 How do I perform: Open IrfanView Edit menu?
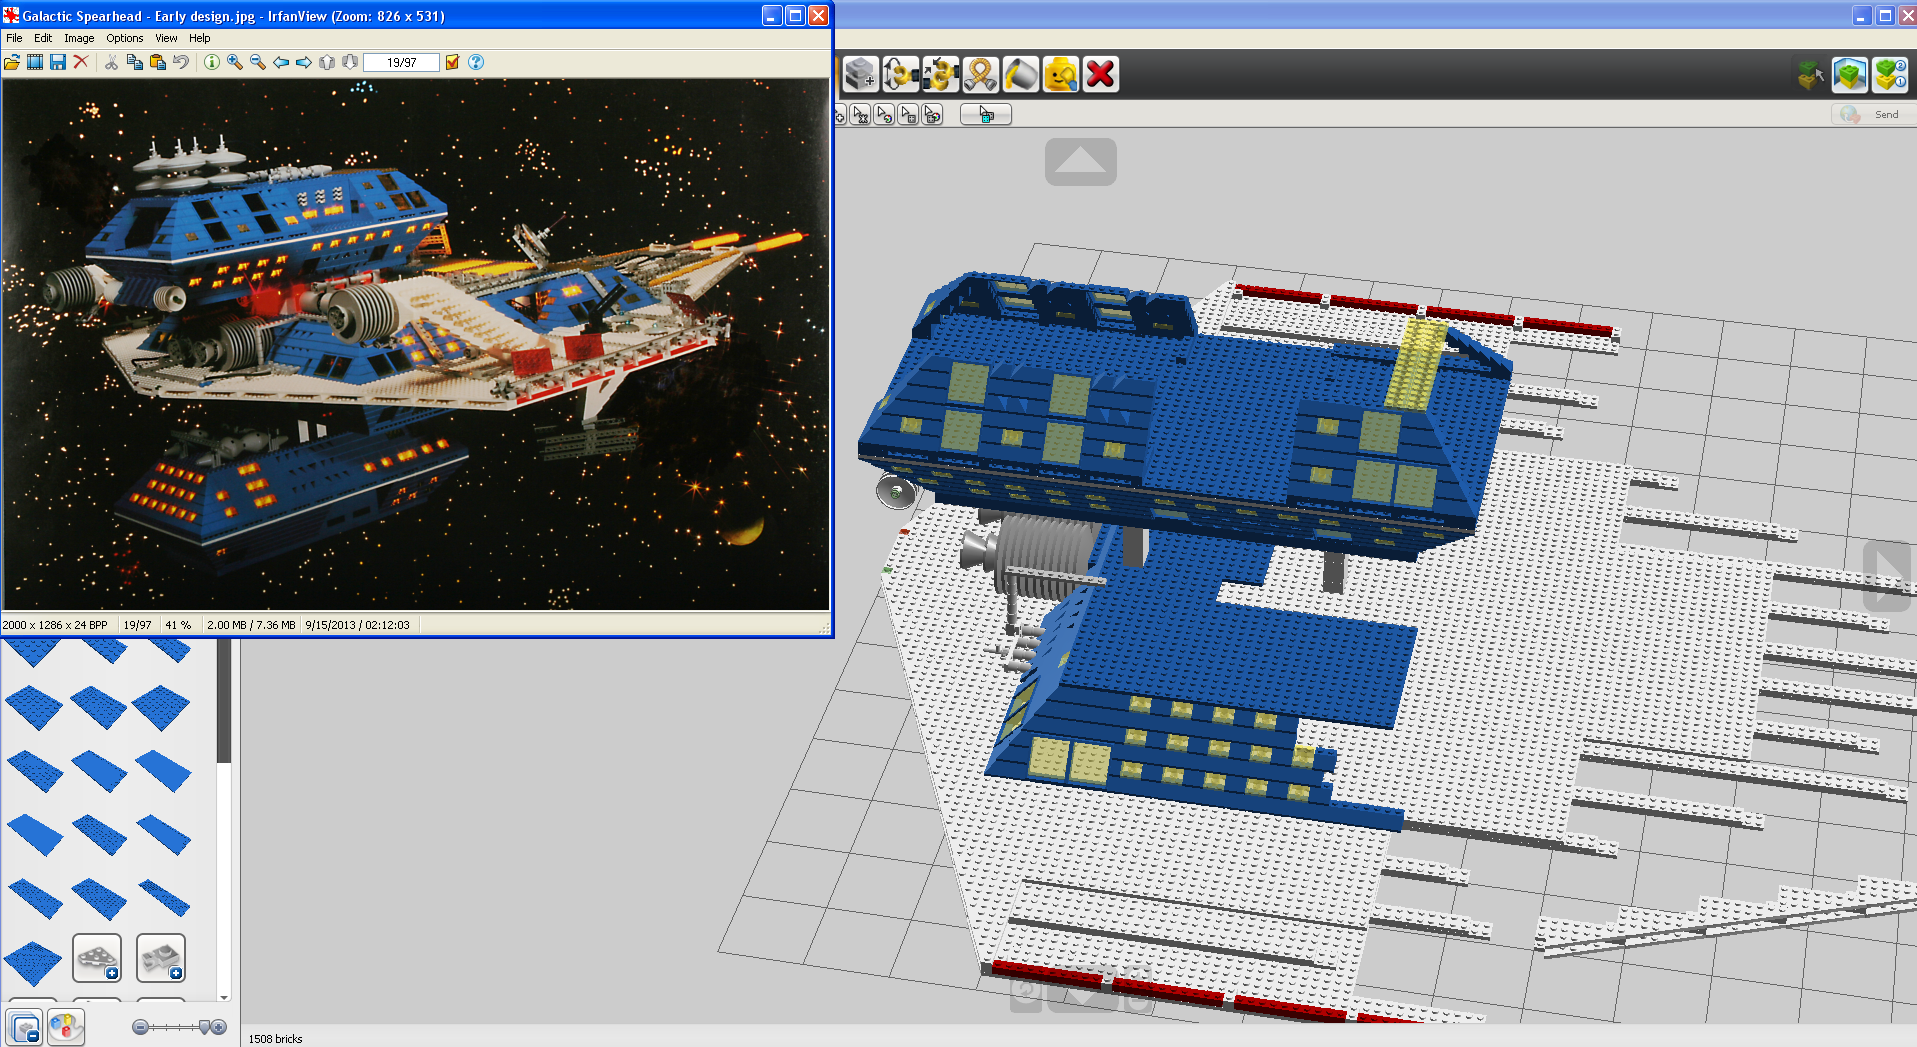tap(43, 38)
